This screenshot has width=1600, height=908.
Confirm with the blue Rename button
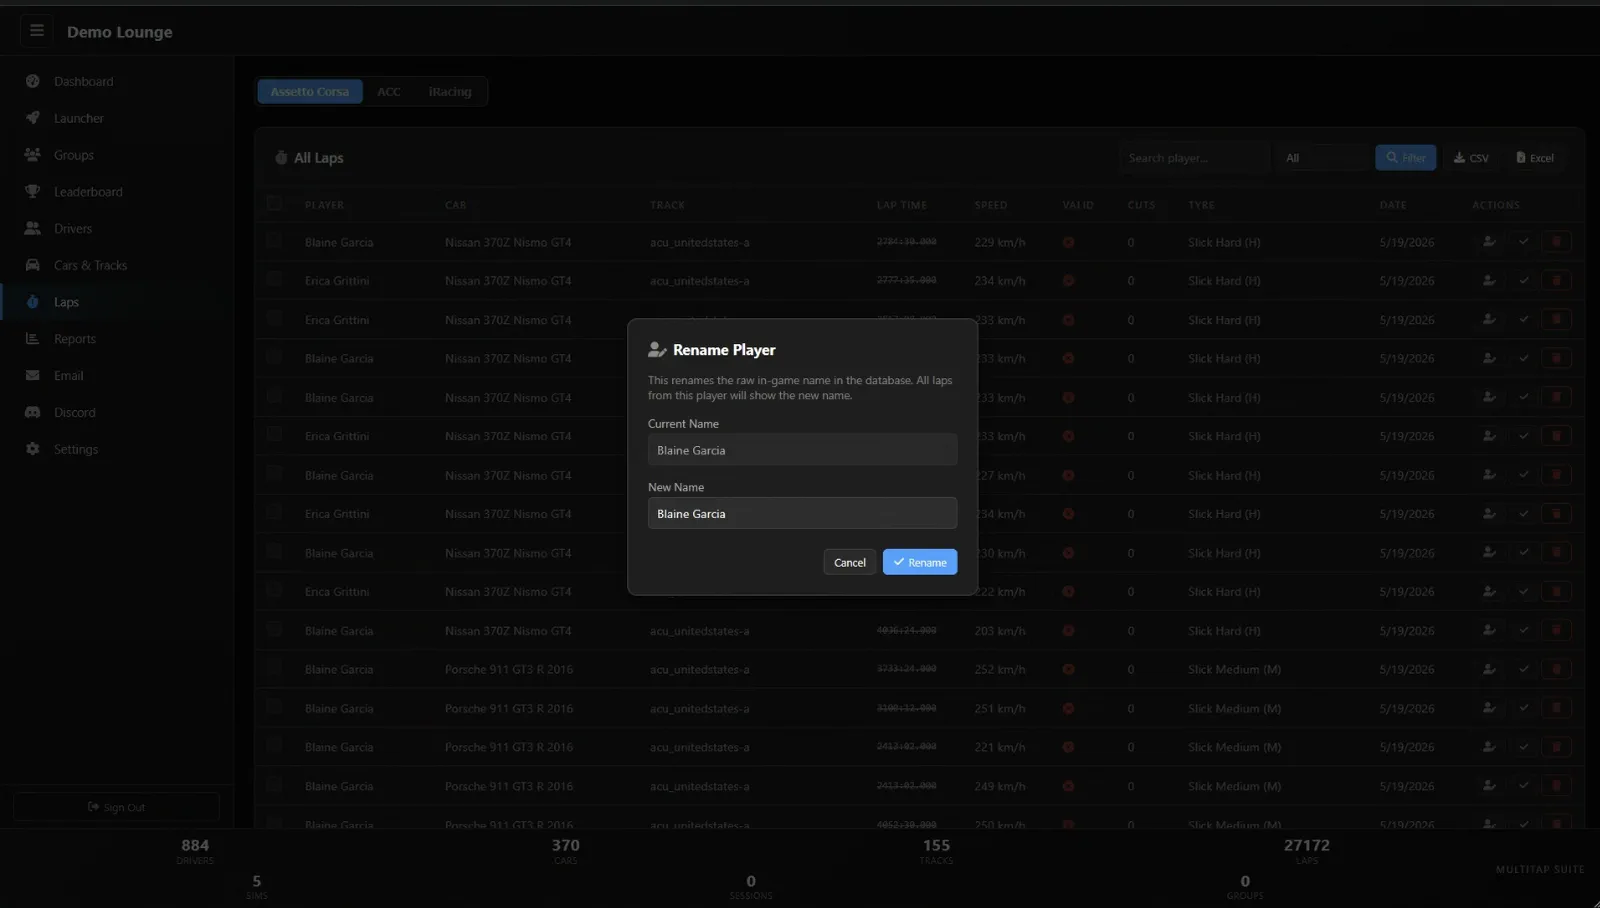click(x=920, y=562)
